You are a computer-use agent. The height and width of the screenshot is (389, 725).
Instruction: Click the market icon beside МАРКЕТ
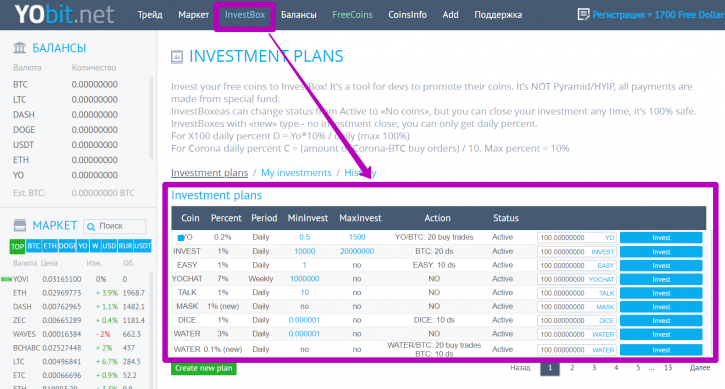coord(20,225)
